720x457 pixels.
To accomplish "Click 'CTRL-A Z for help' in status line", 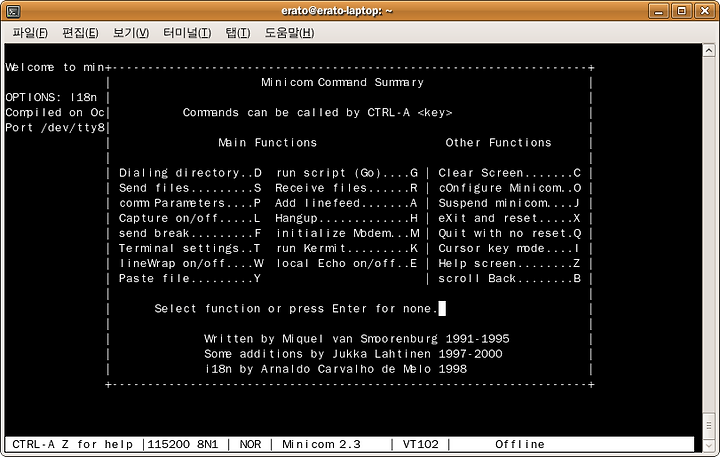I will click(x=73, y=444).
